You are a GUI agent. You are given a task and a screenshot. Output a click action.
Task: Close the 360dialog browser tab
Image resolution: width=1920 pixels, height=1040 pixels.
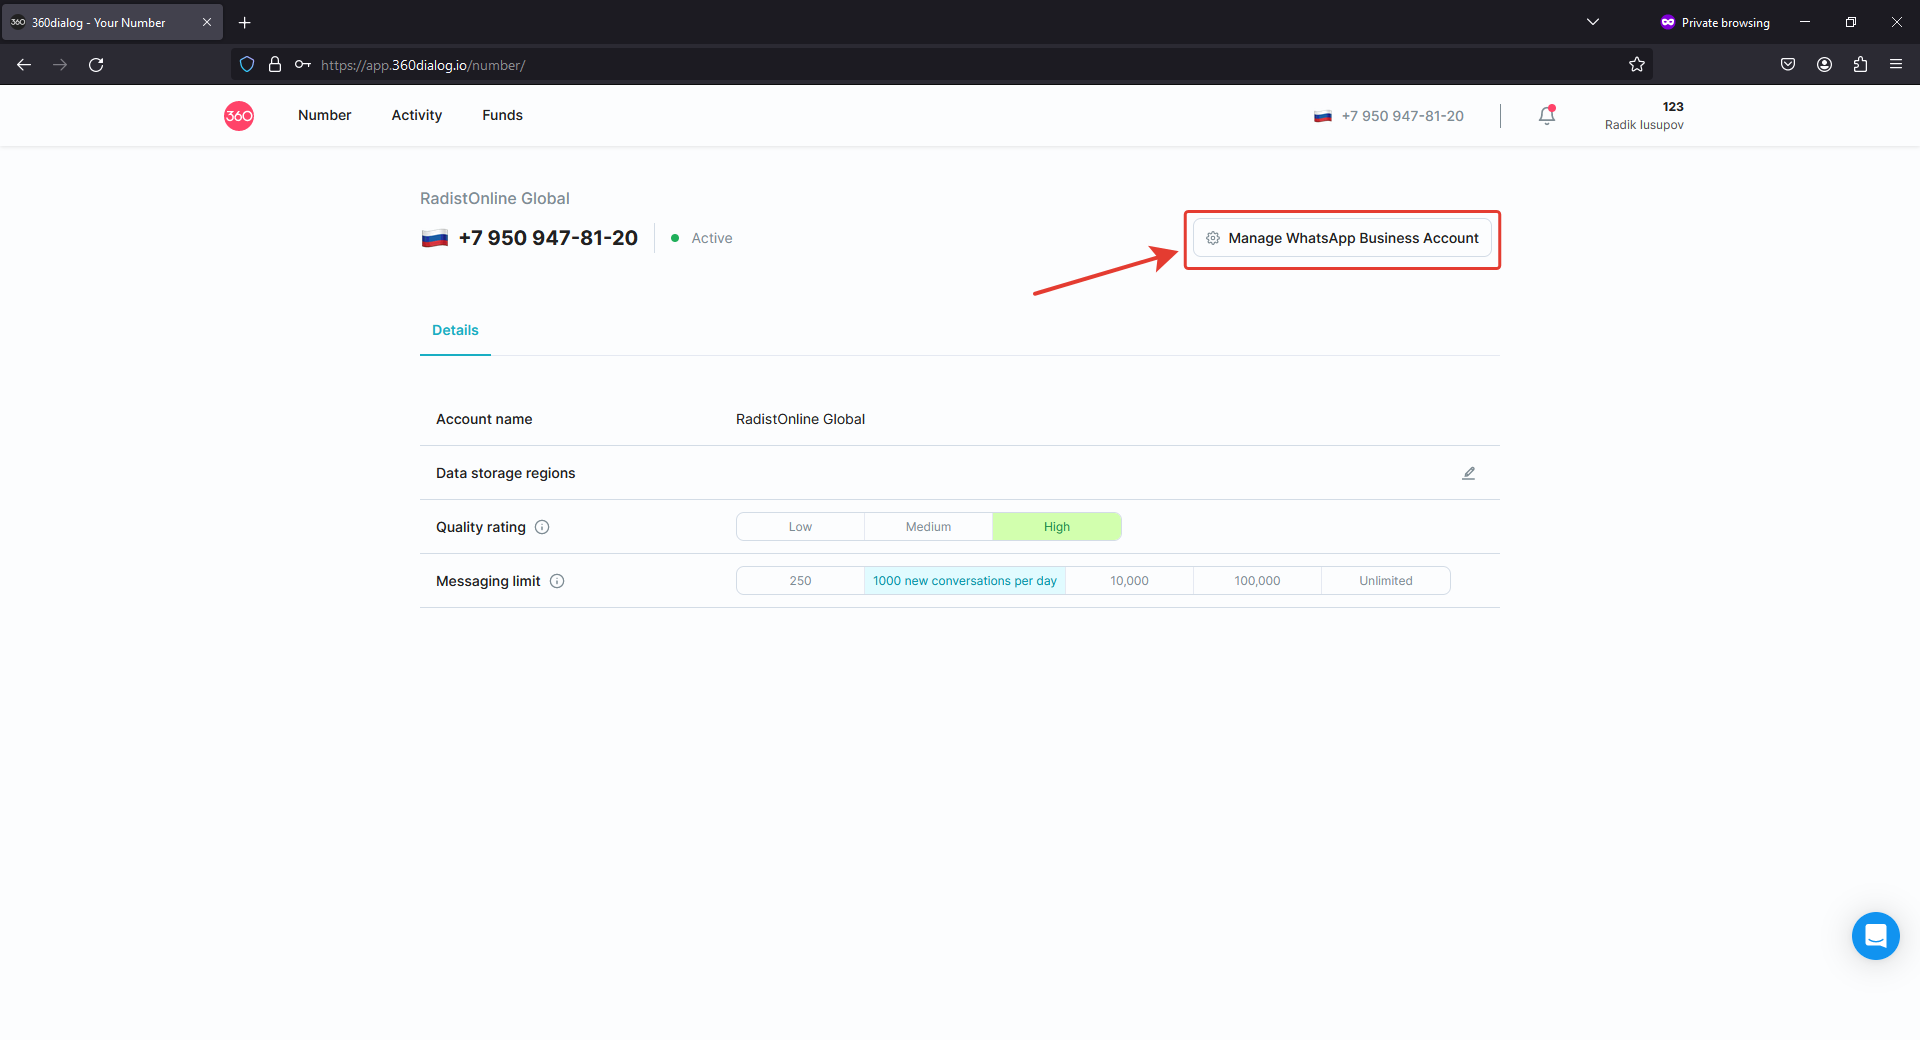(x=207, y=22)
